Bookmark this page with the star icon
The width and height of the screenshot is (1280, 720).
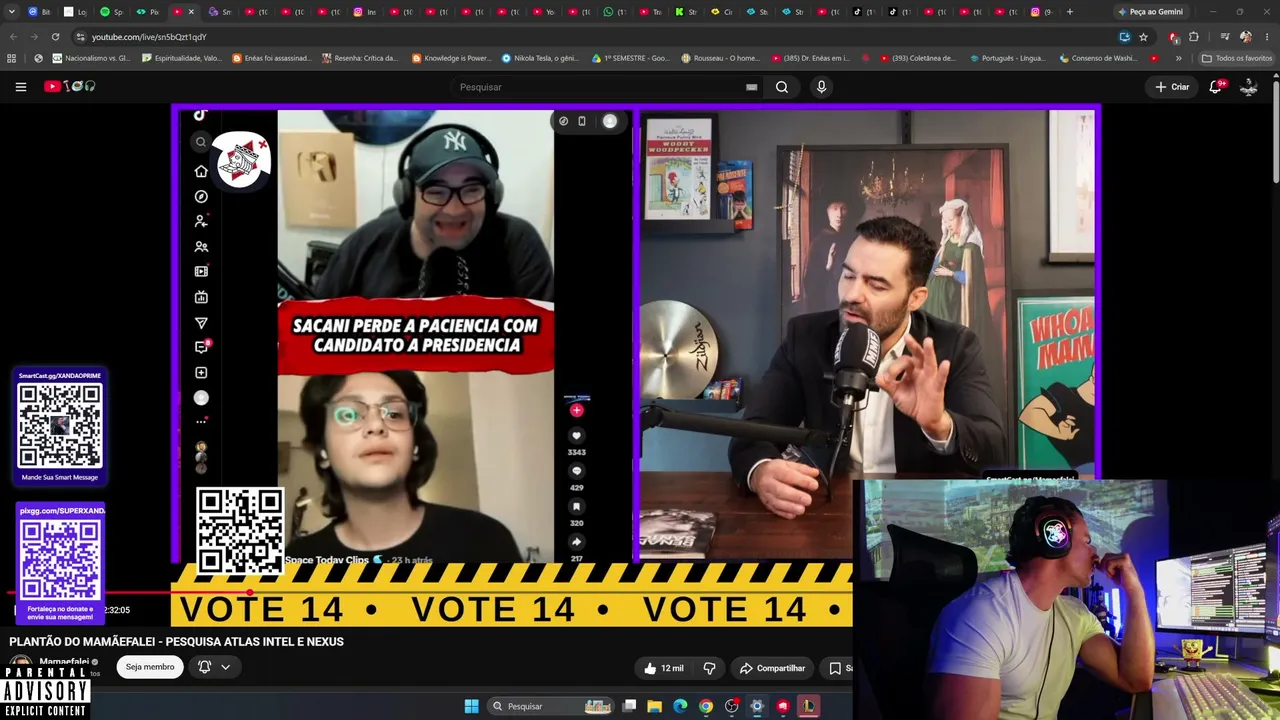[x=1143, y=37]
